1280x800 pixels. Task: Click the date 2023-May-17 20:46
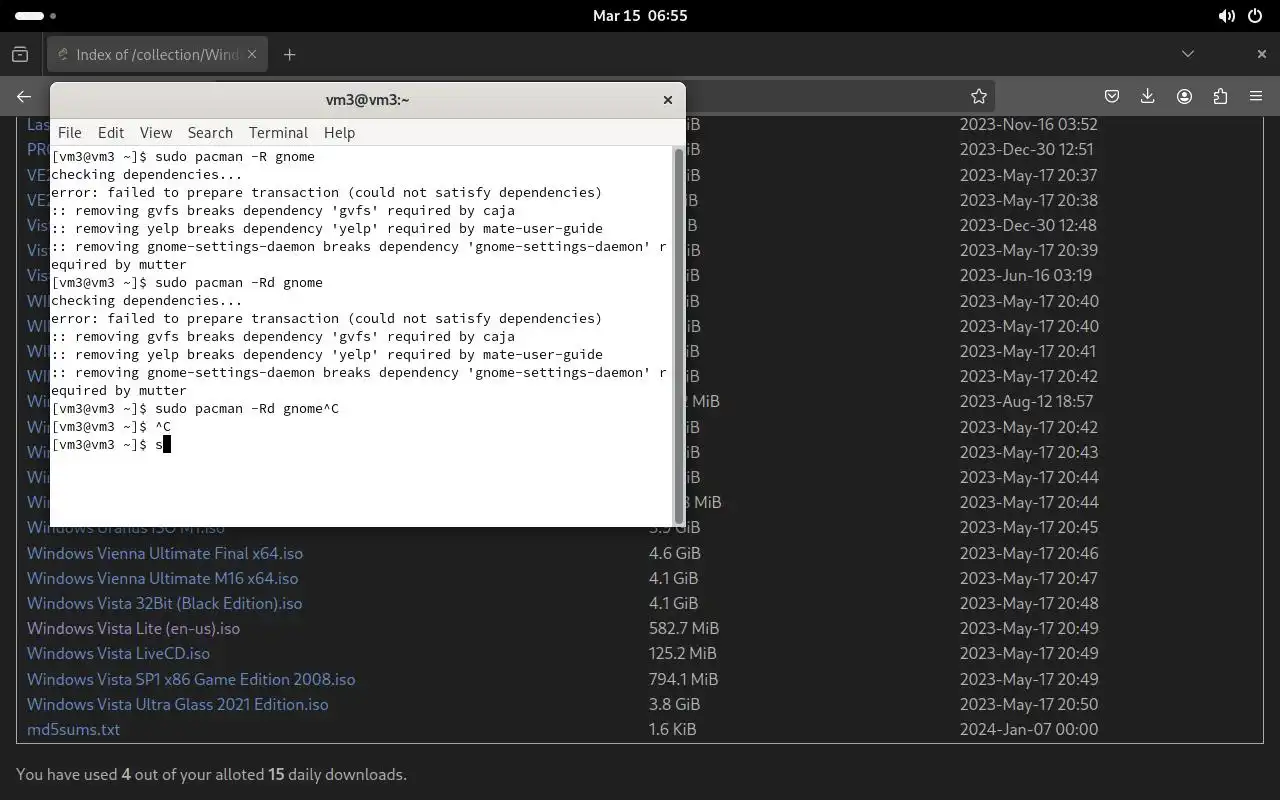[1029, 553]
